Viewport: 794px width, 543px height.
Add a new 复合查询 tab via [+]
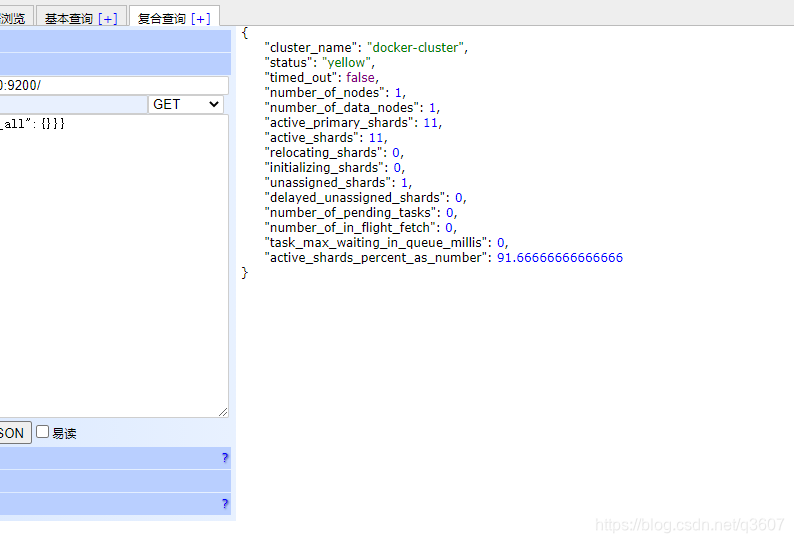tap(201, 19)
